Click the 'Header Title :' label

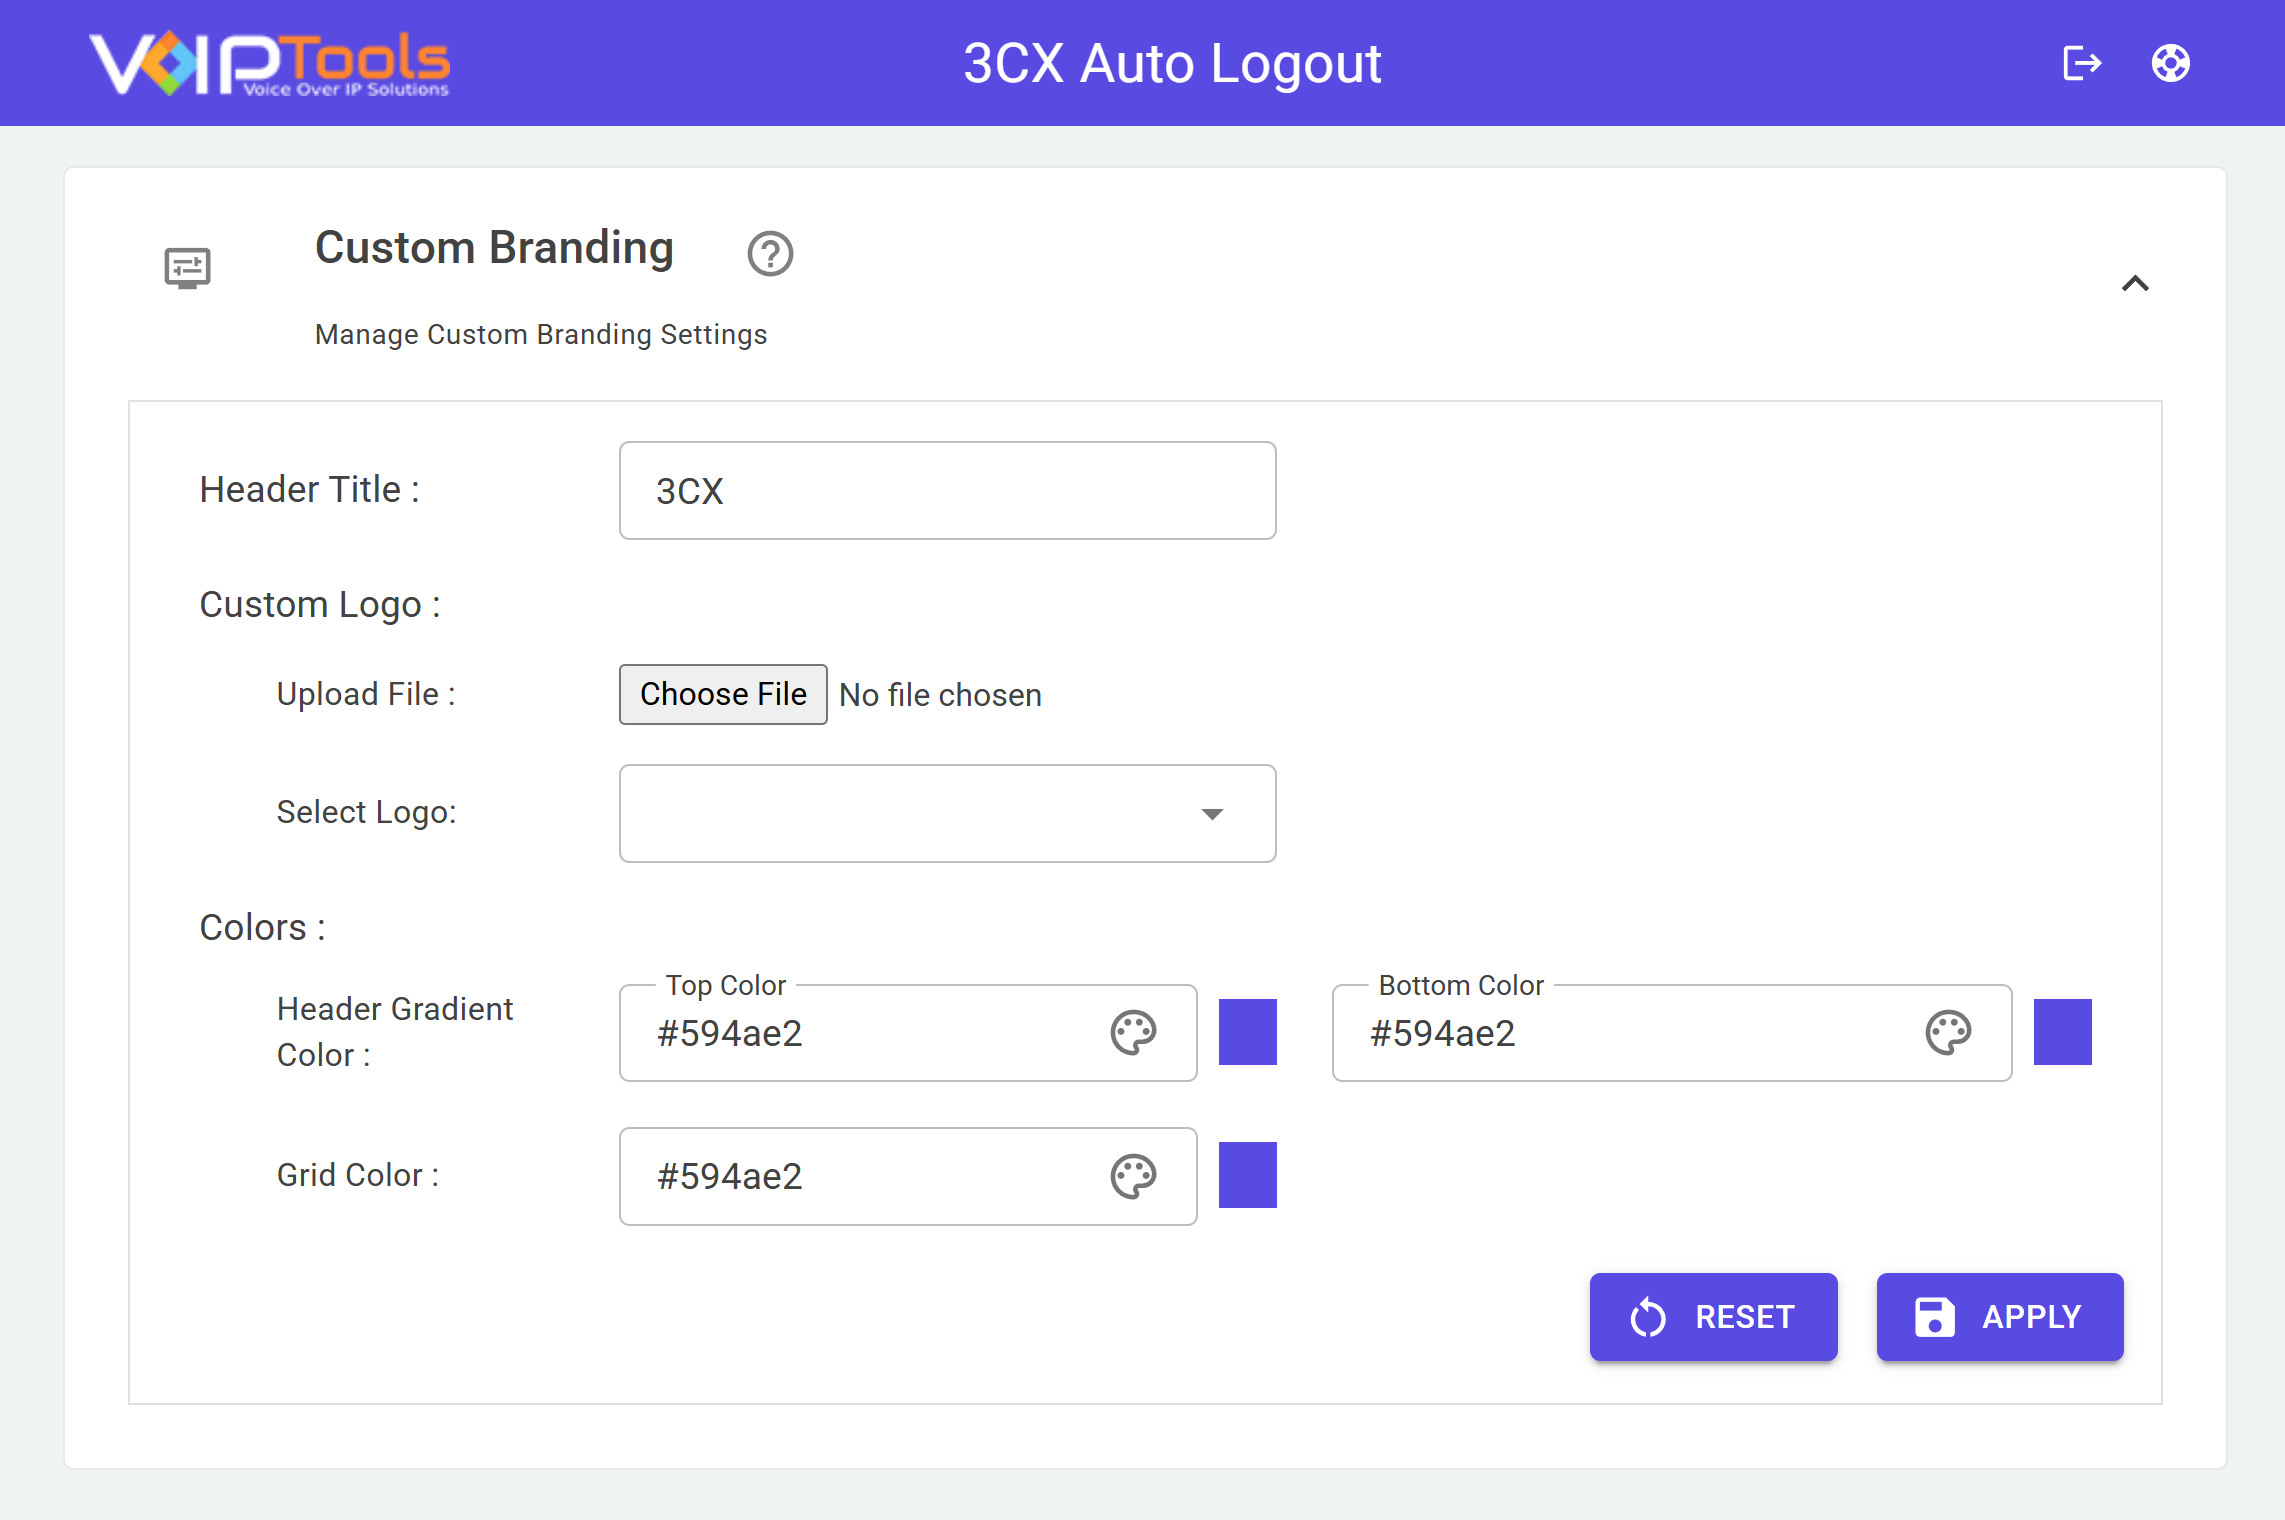[x=310, y=490]
